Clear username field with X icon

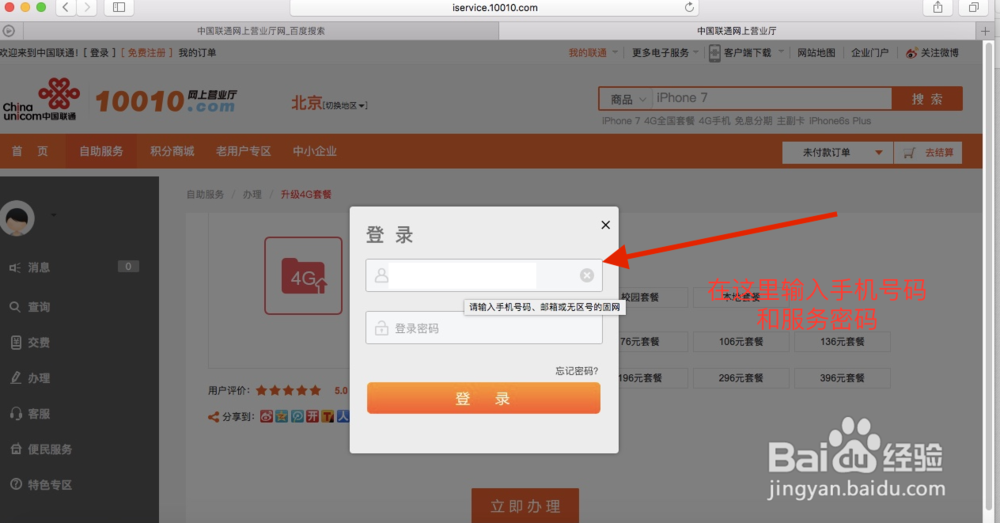[587, 275]
